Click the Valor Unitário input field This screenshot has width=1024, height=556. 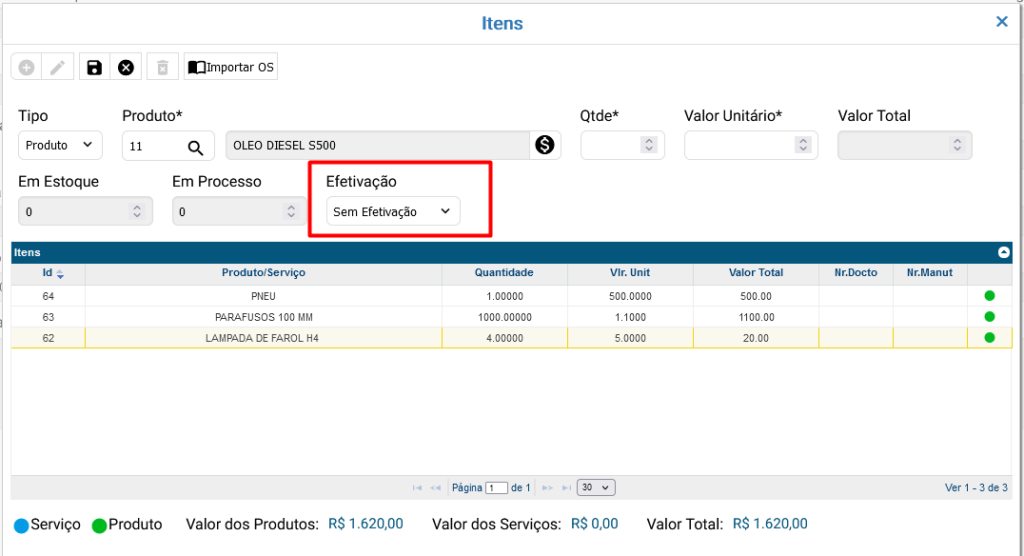pos(740,146)
